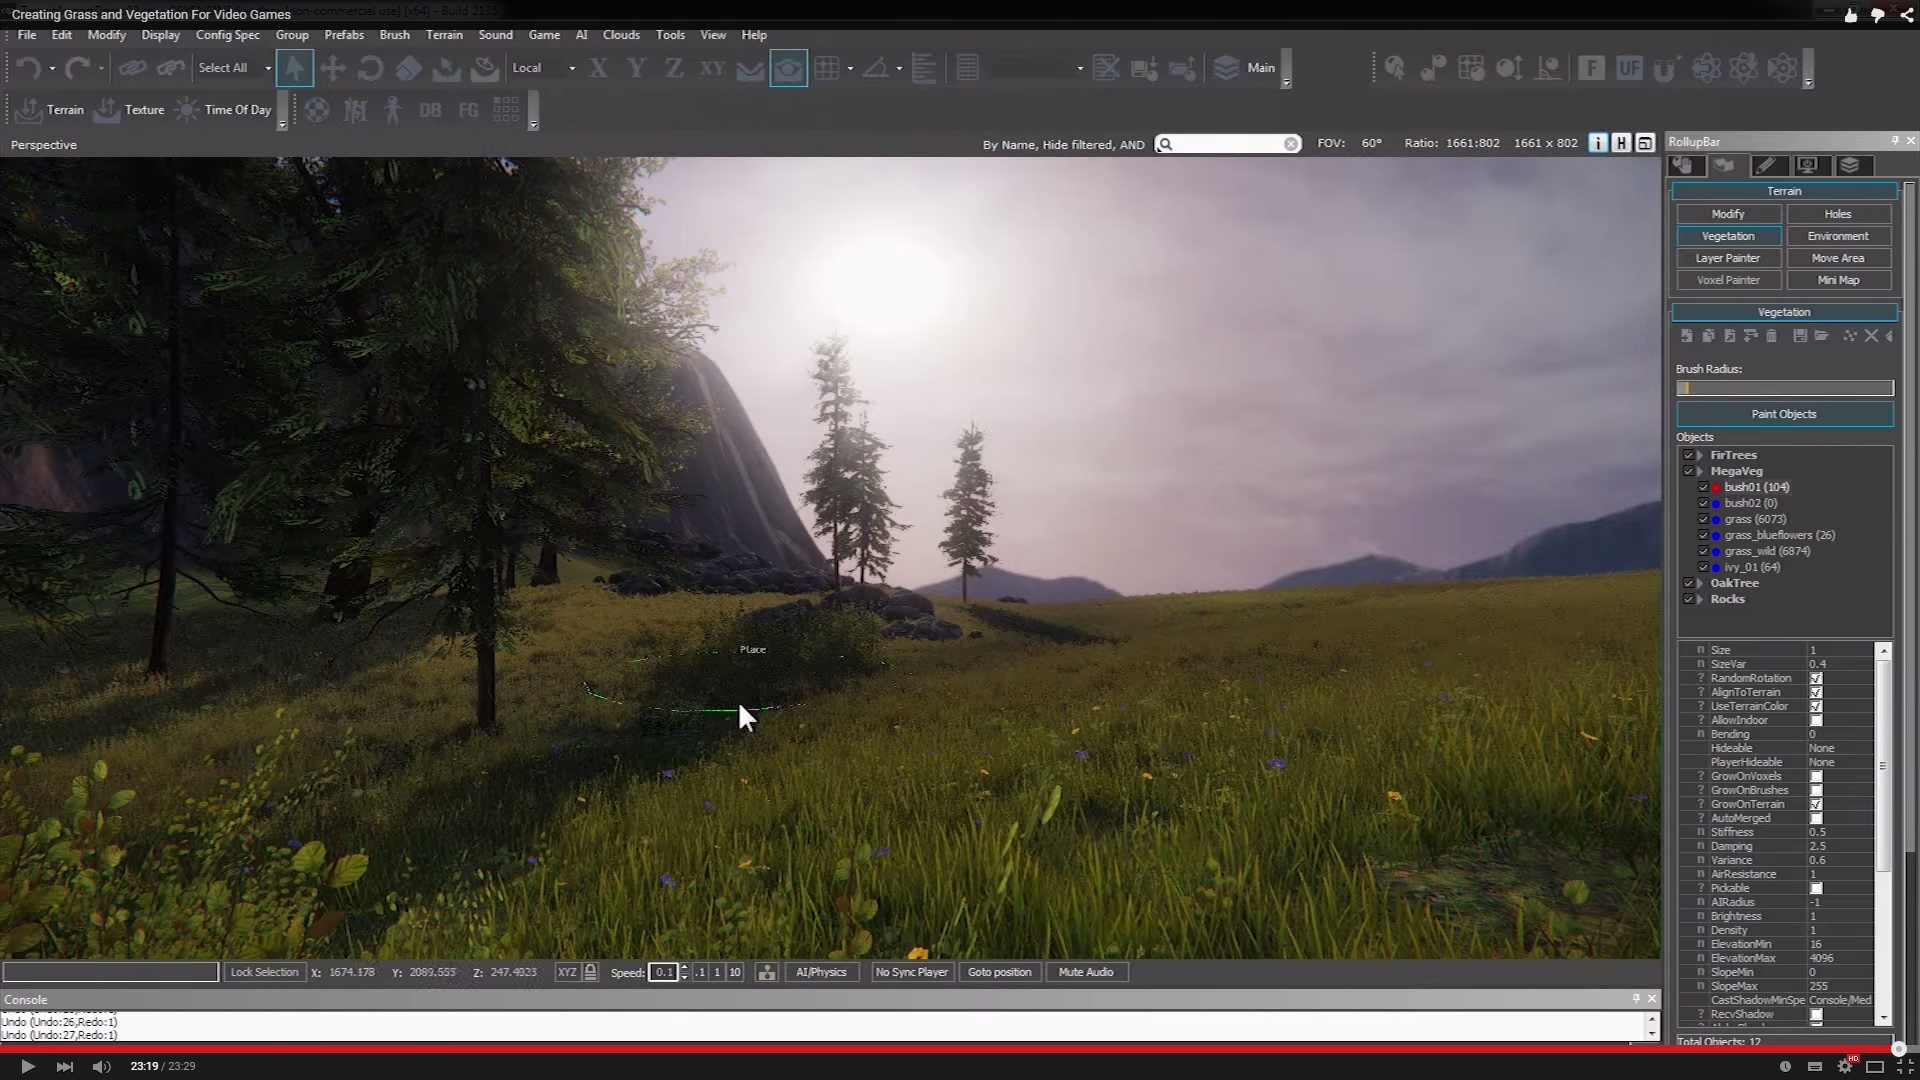
Task: Lock movement to the Y axis
Action: pyautogui.click(x=636, y=68)
